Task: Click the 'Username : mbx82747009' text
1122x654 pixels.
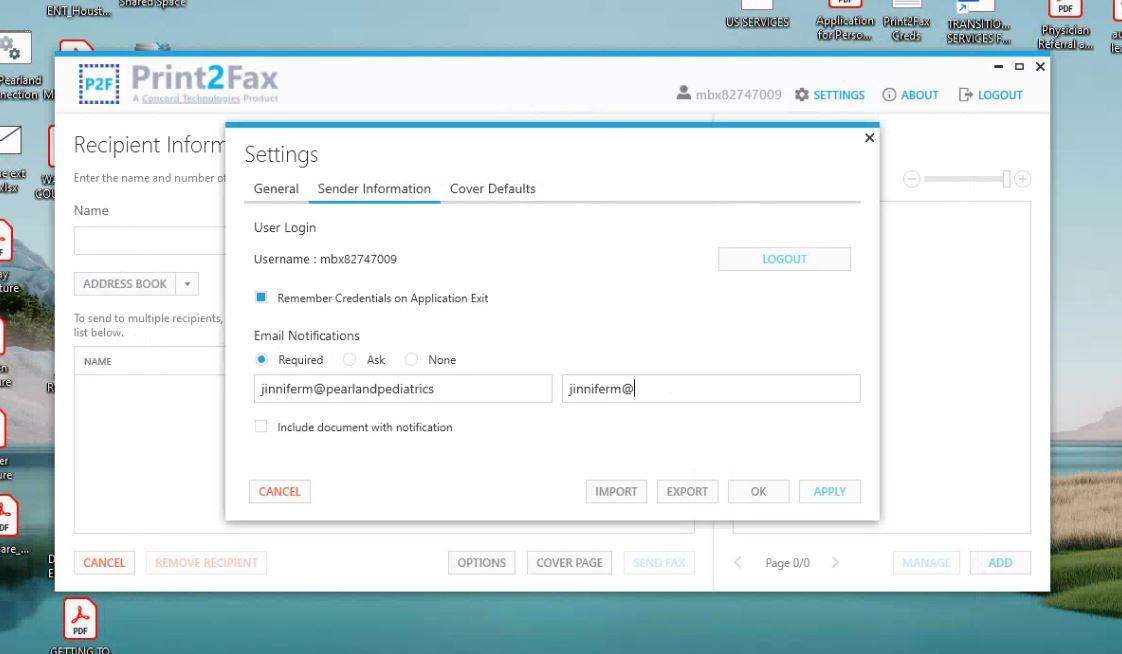Action: tap(326, 259)
